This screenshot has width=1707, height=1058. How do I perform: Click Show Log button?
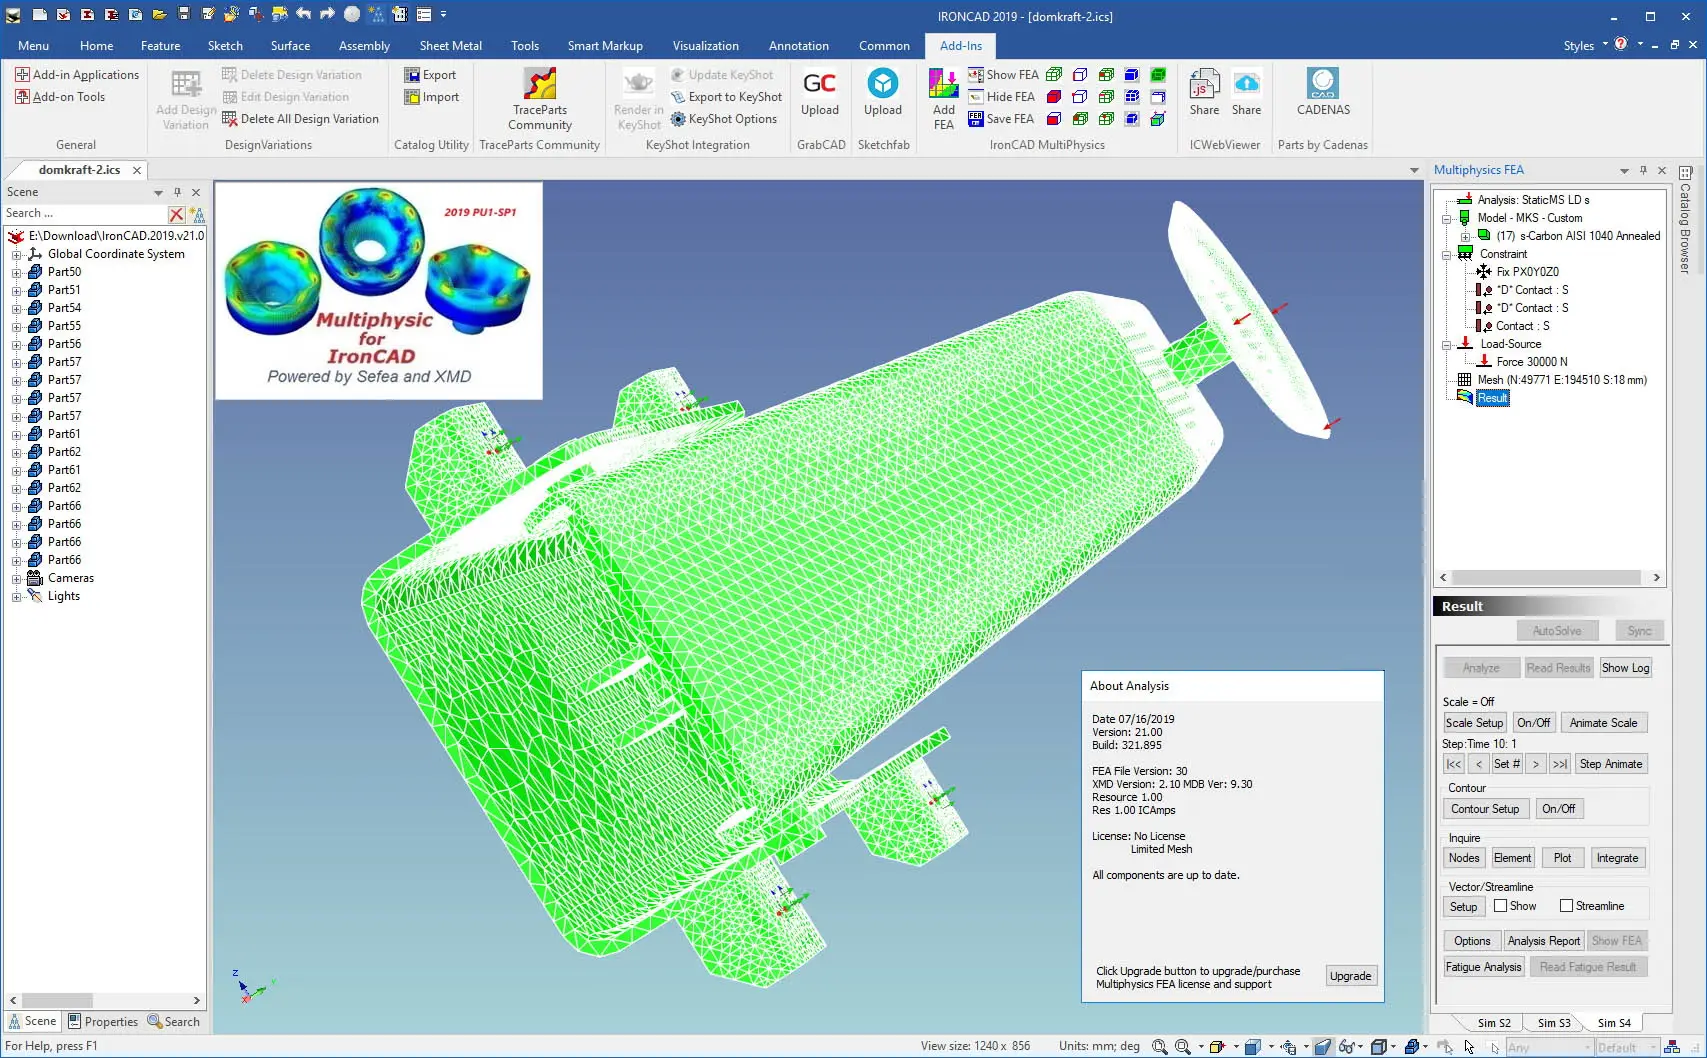click(1625, 668)
